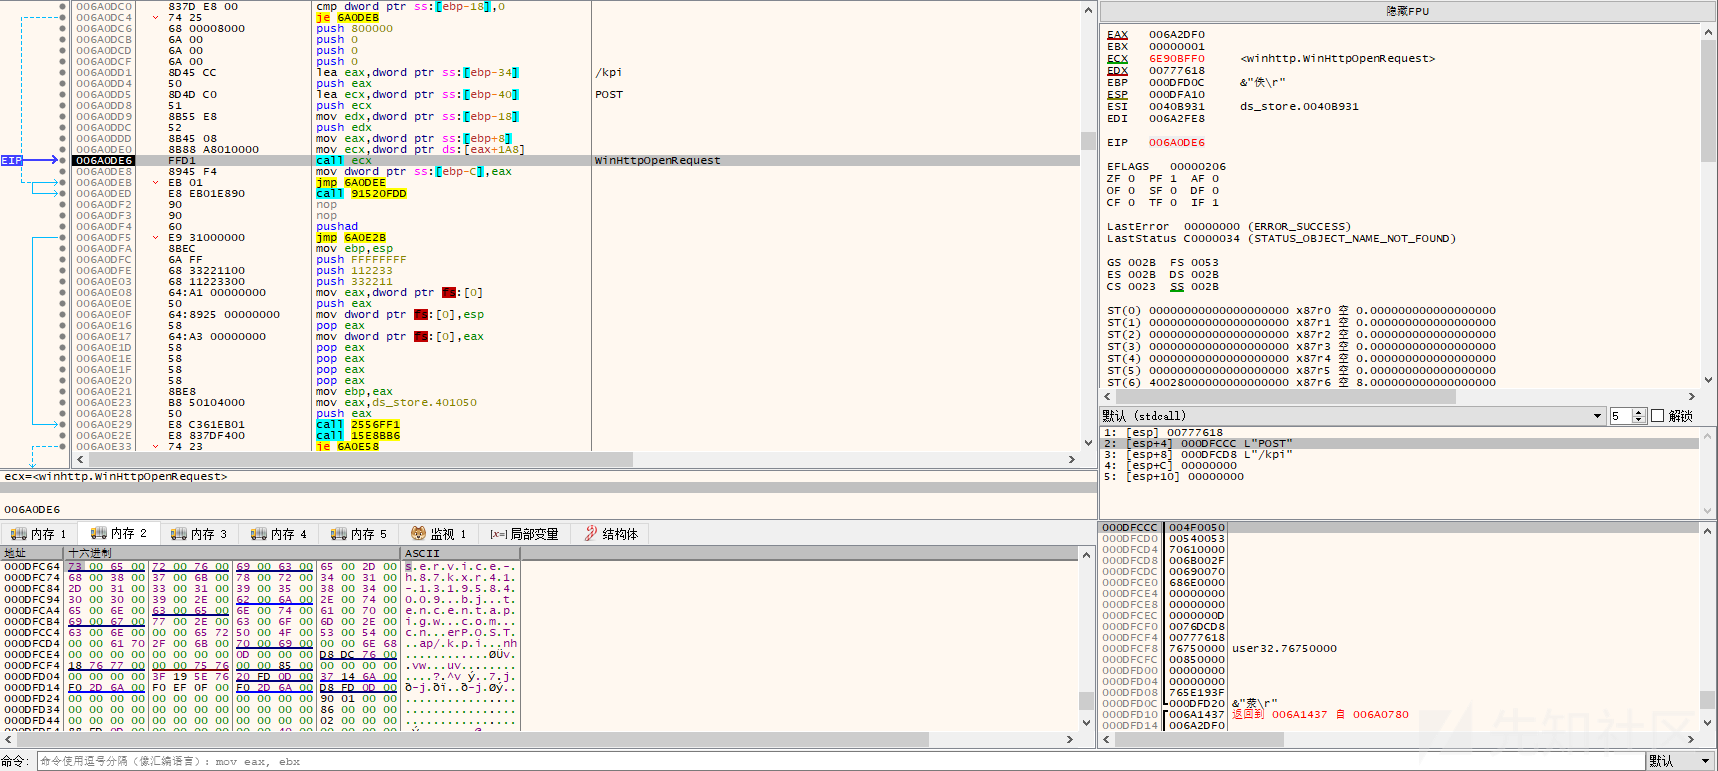Click the disassembly scroll-left arrow
This screenshot has width=1718, height=771.
pos(79,460)
